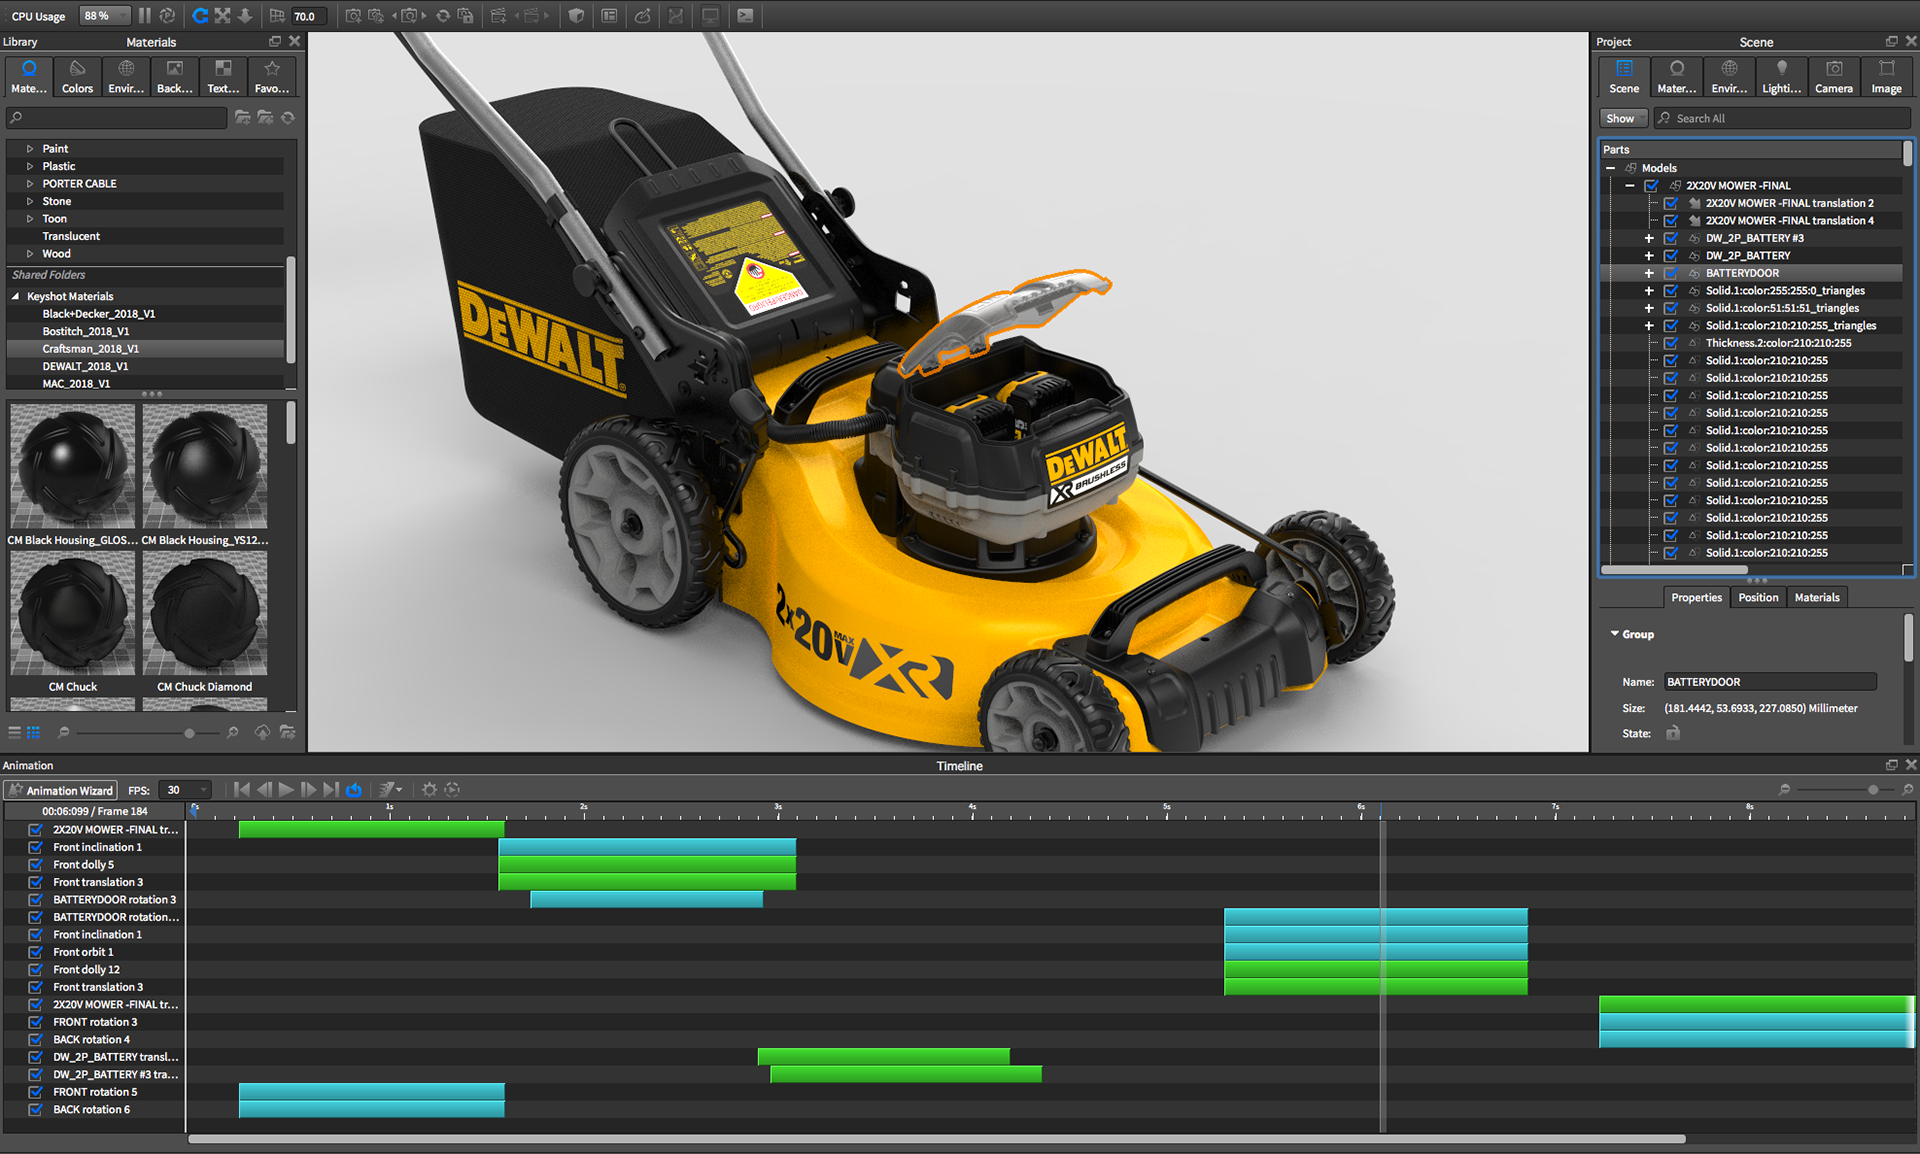Image resolution: width=1920 pixels, height=1154 pixels.
Task: Adjust the library thumbnail size slider
Action: tap(189, 734)
